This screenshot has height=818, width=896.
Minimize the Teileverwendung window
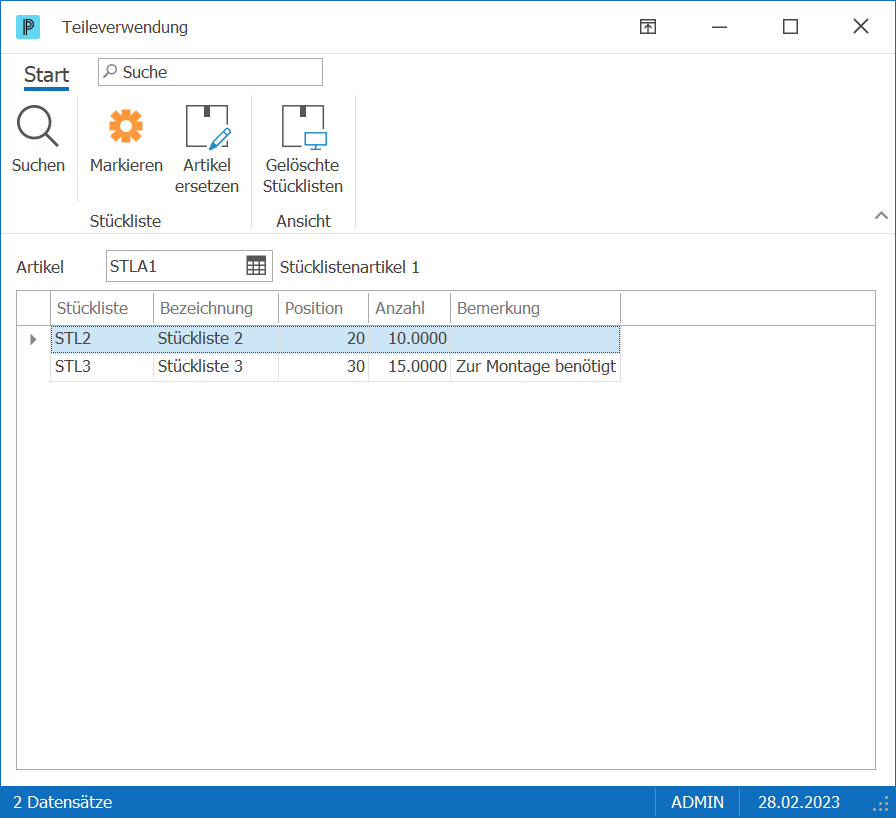[x=719, y=27]
